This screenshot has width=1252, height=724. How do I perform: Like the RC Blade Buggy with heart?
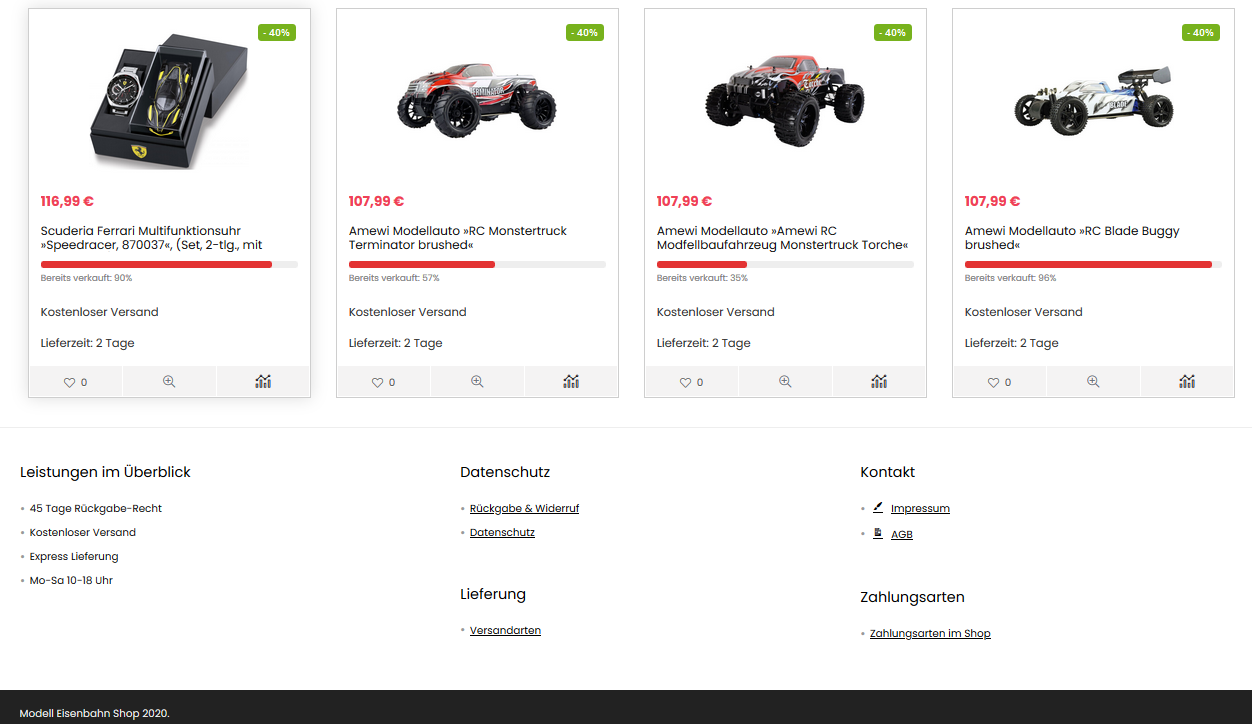(1000, 382)
